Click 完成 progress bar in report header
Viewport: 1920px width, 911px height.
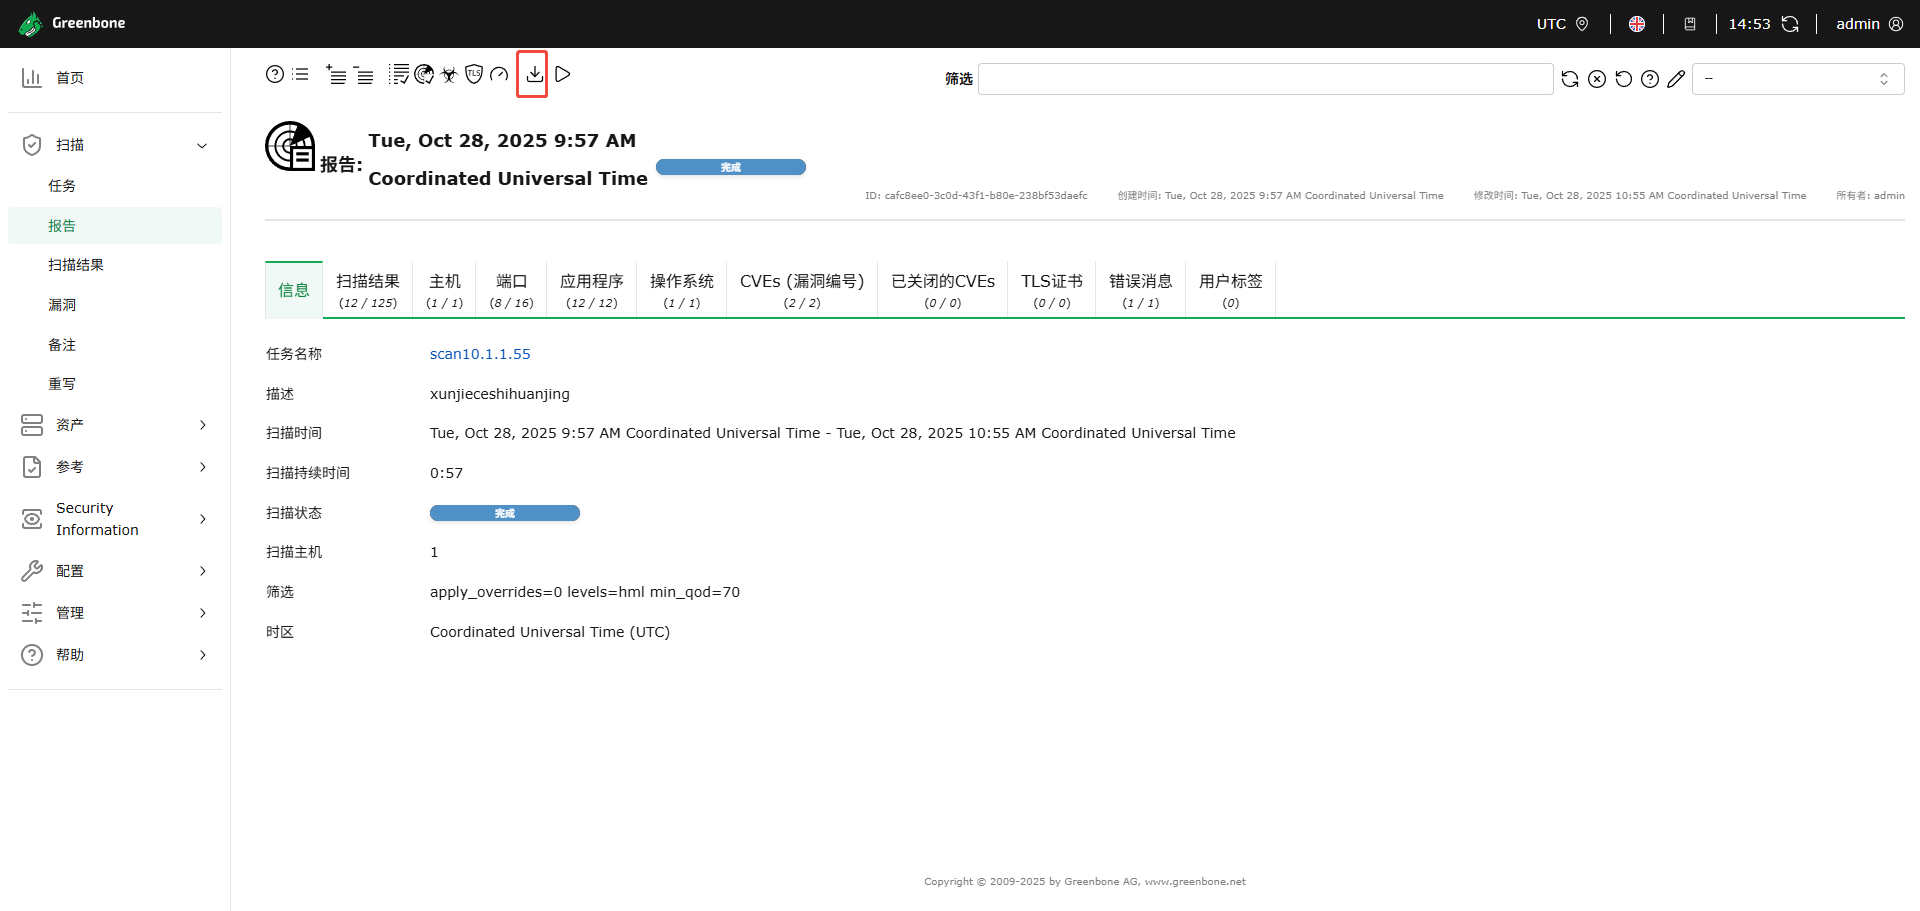[x=731, y=167]
